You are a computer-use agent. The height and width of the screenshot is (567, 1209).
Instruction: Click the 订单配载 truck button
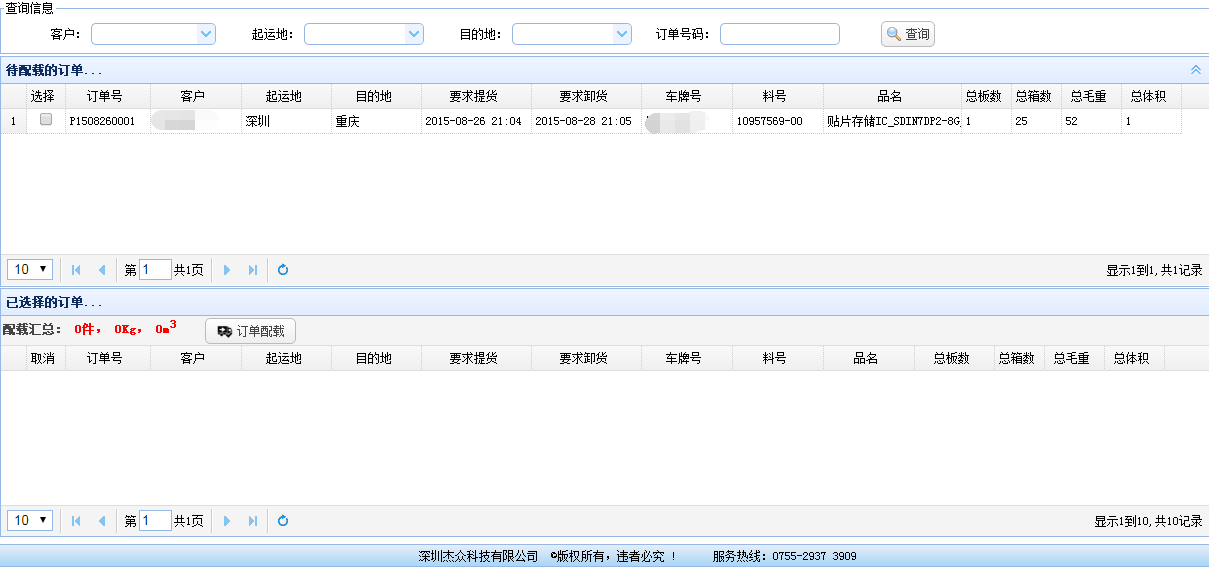pyautogui.click(x=250, y=331)
